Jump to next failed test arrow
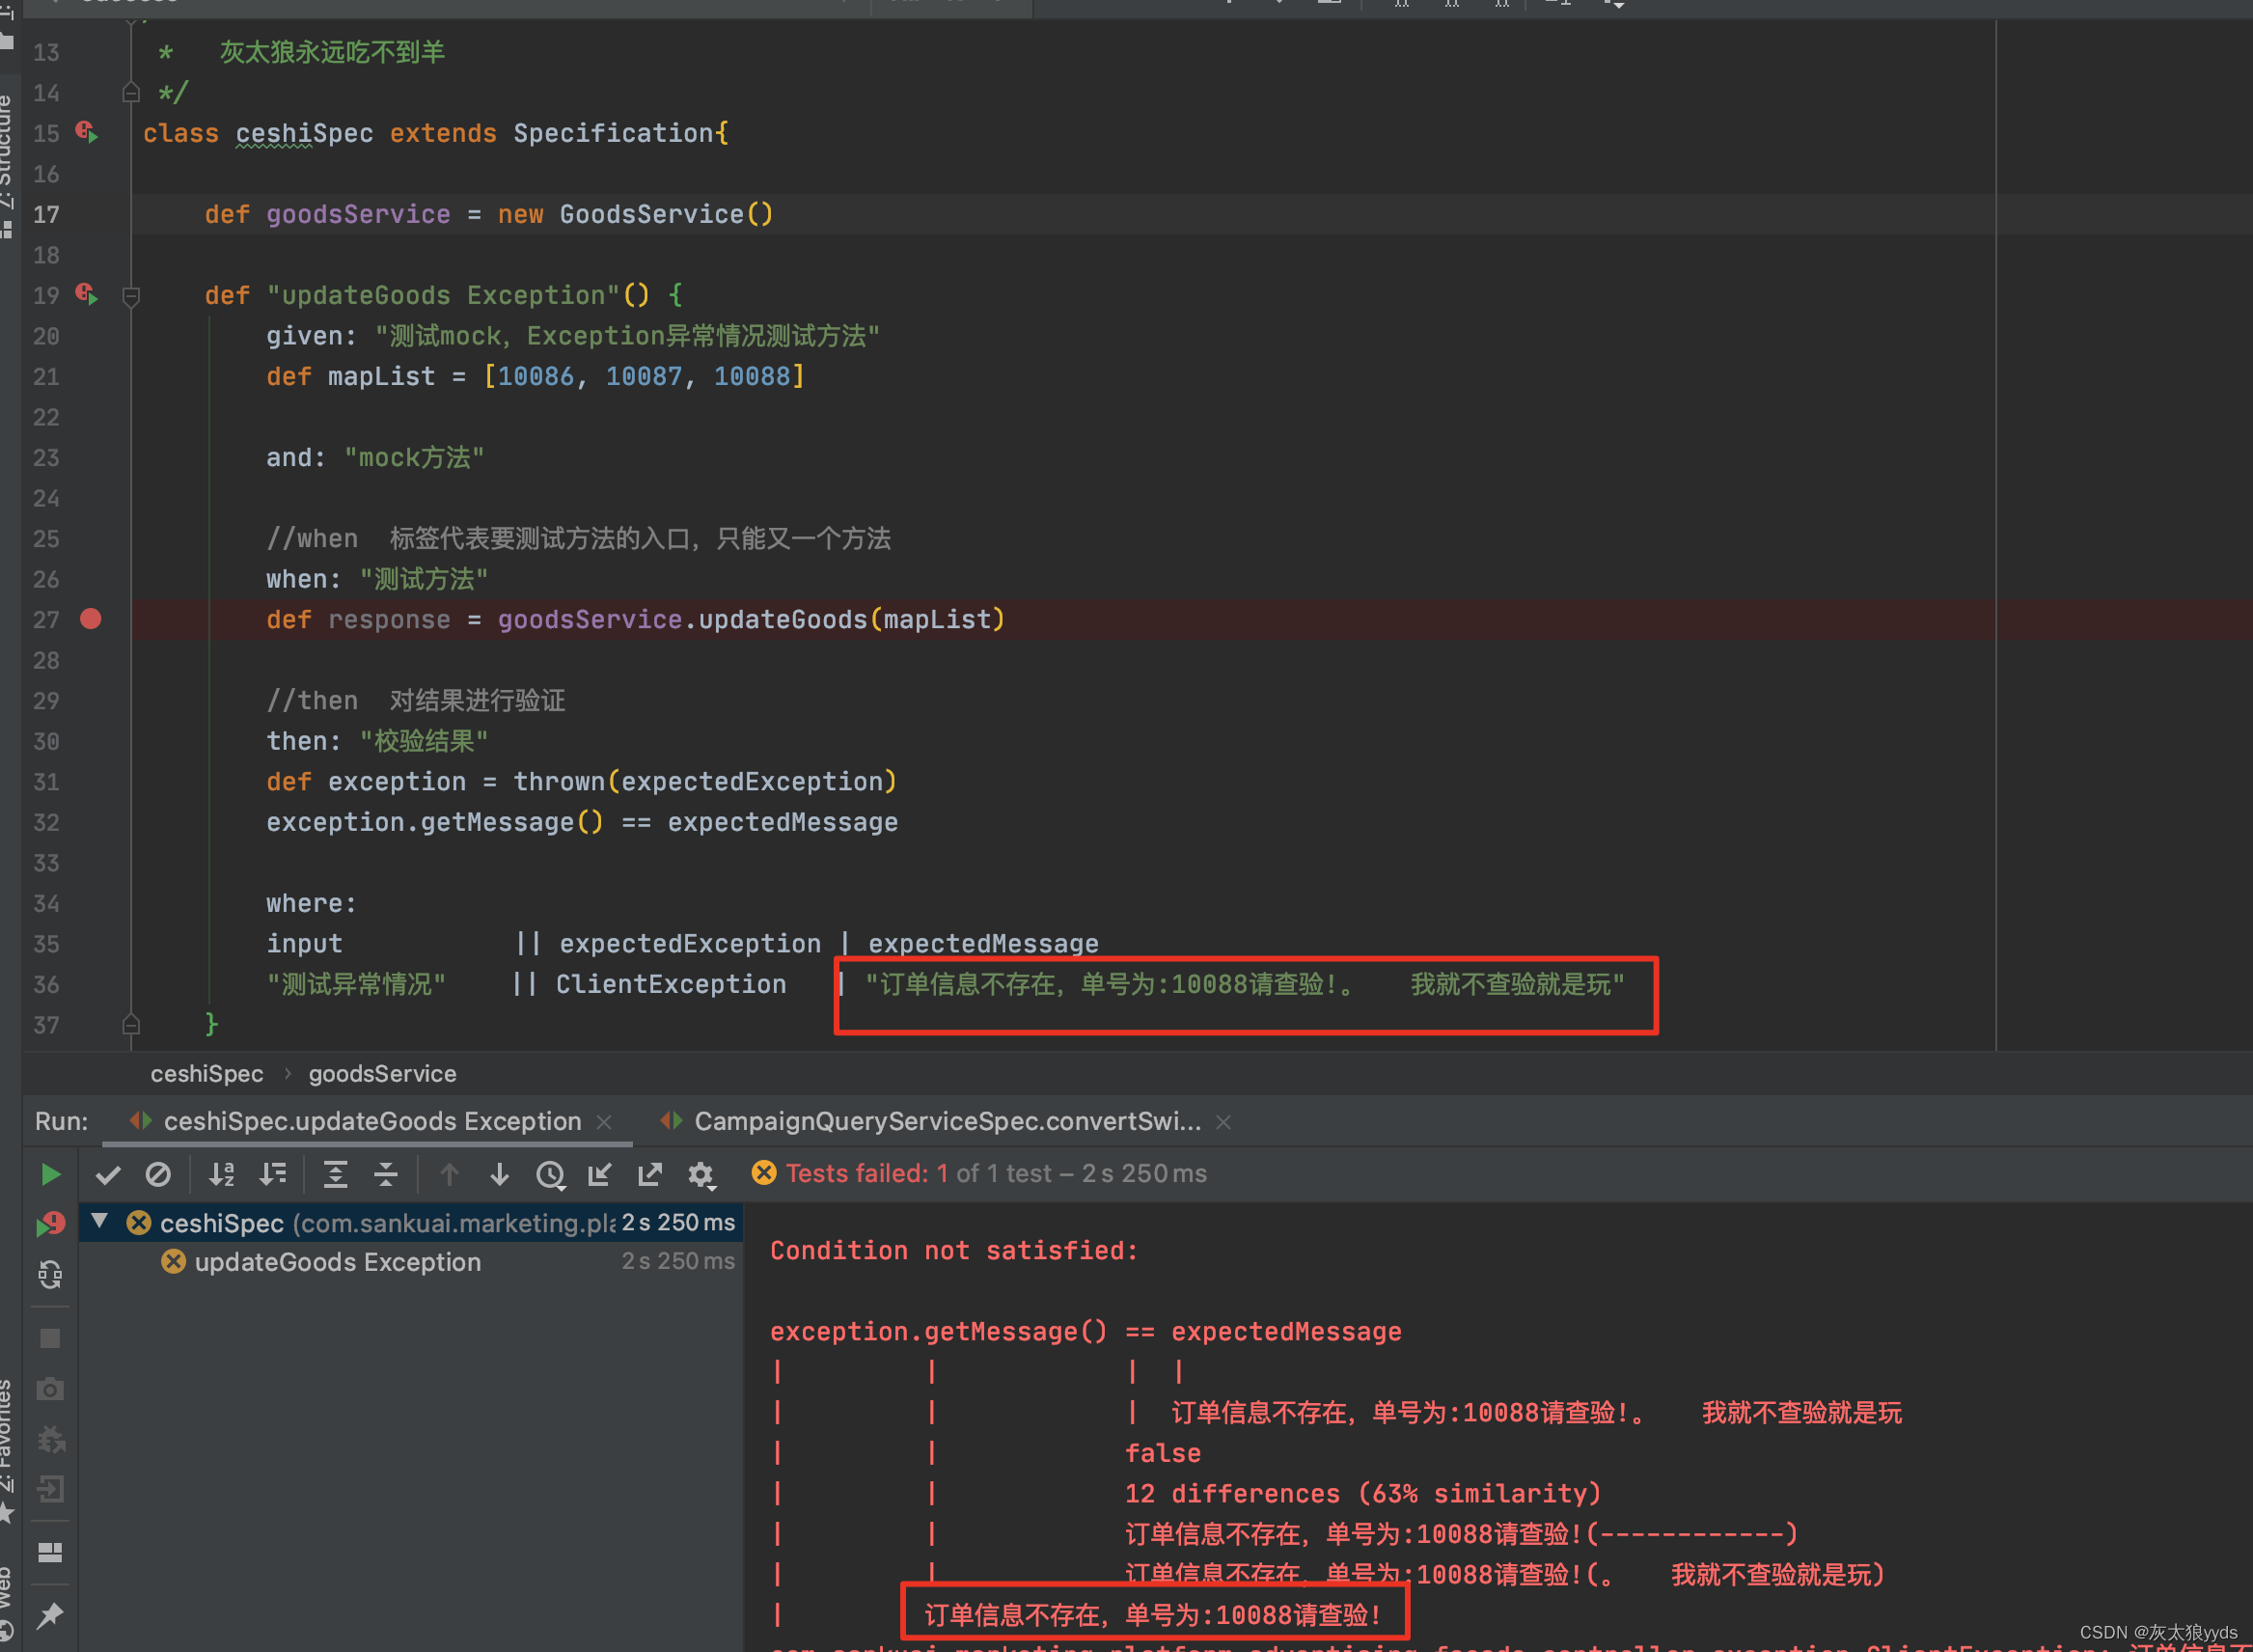The image size is (2253, 1652). coord(499,1174)
